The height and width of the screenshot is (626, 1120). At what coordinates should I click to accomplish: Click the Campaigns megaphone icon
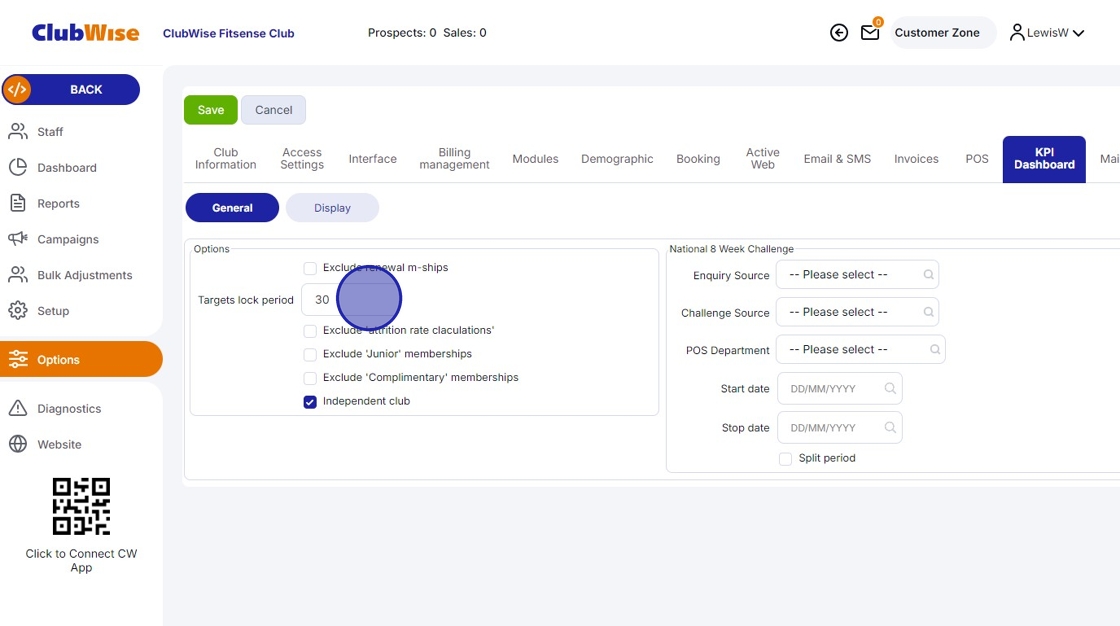(x=18, y=239)
